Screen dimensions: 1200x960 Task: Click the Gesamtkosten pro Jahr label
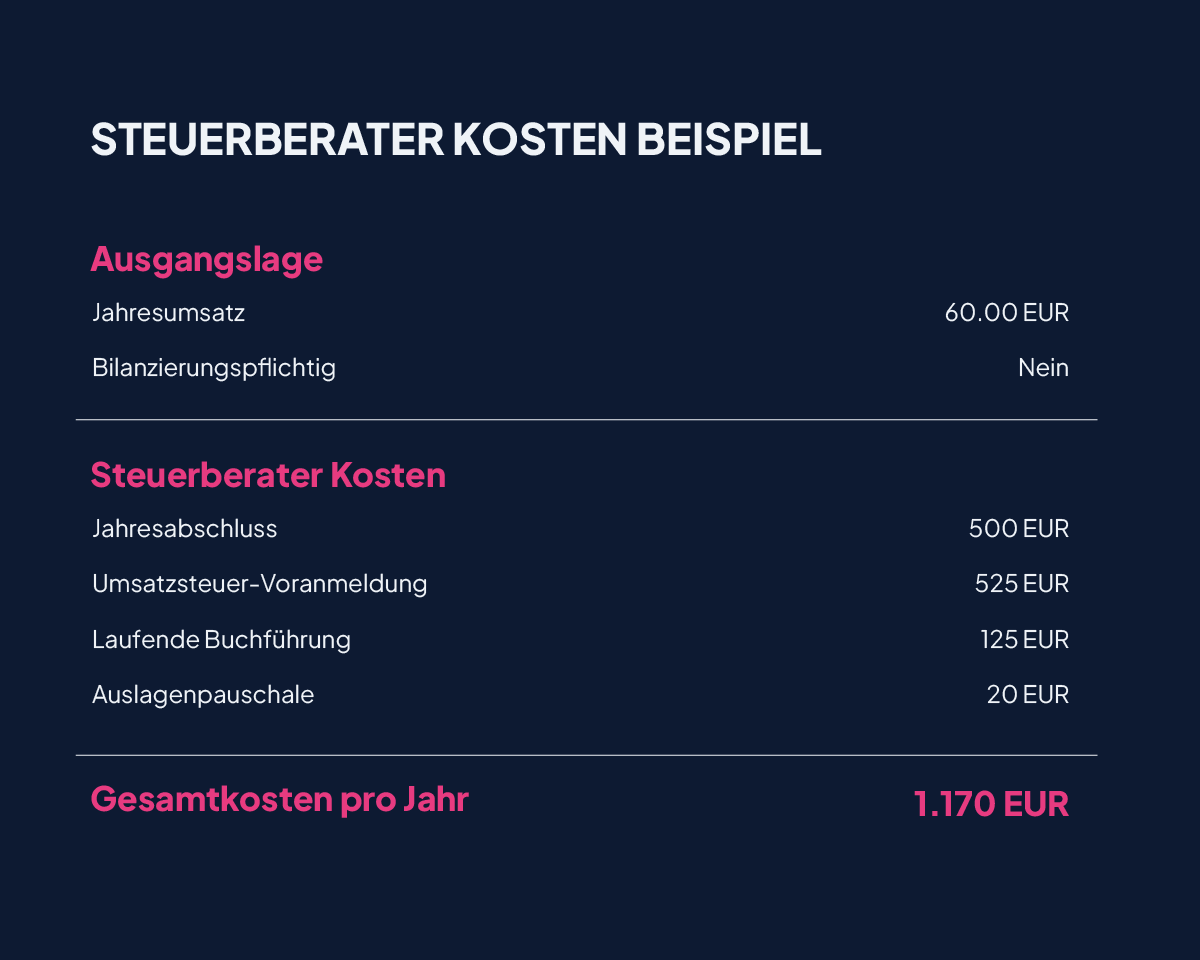pos(279,800)
